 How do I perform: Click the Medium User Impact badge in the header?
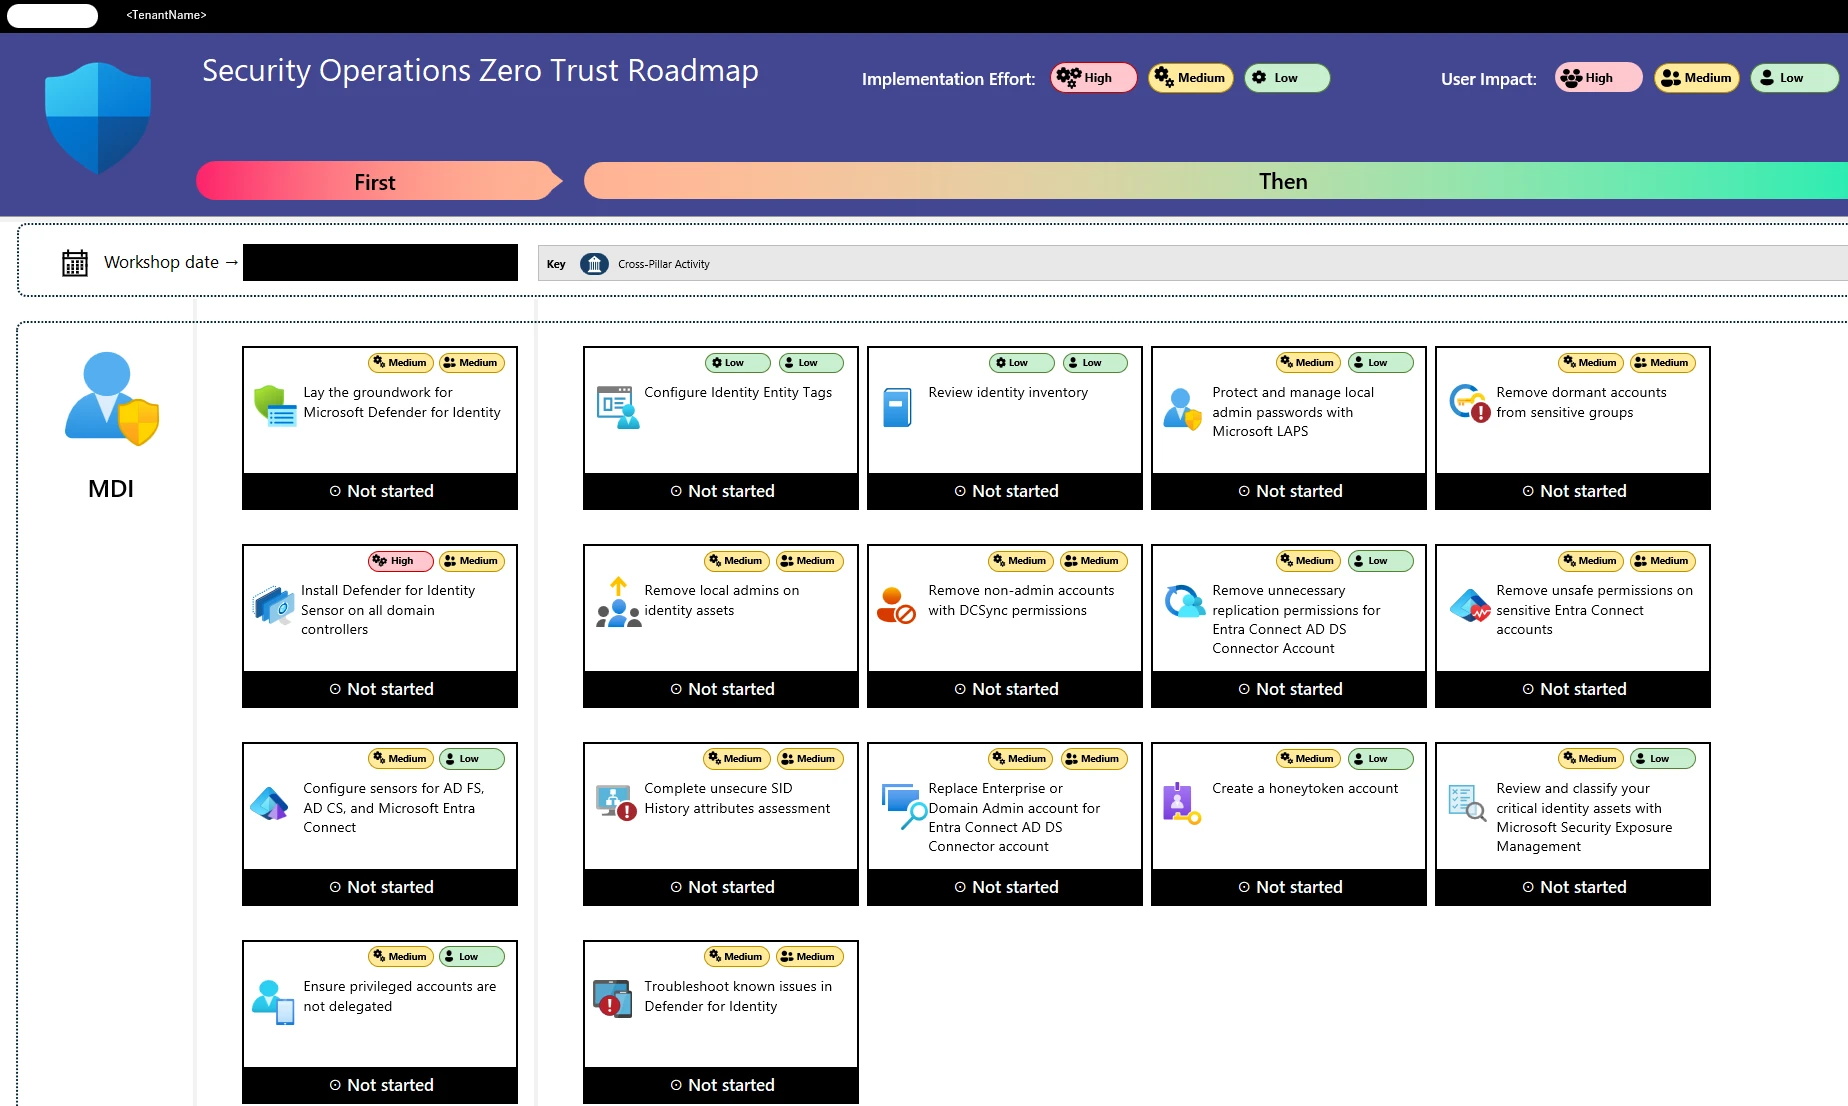[x=1696, y=78]
